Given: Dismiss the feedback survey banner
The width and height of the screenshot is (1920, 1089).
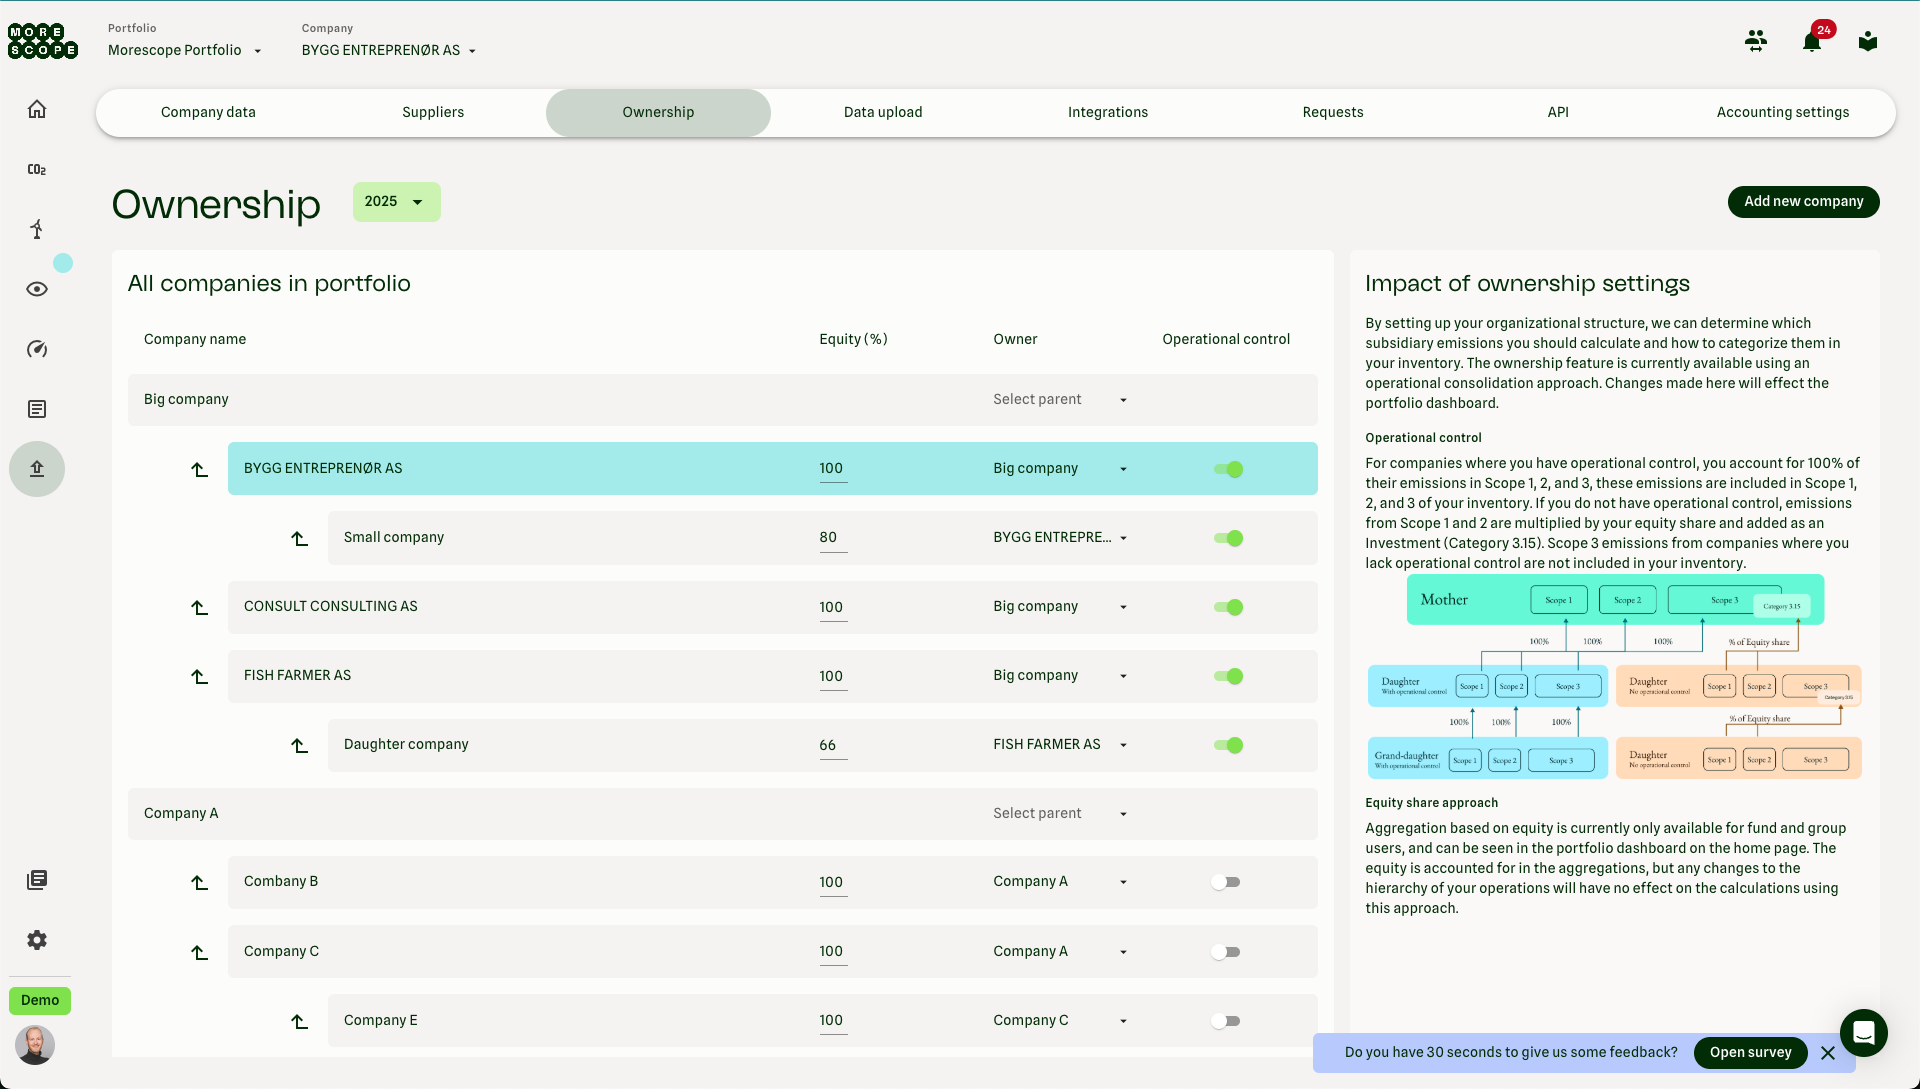Looking at the screenshot, I should 1828,1053.
